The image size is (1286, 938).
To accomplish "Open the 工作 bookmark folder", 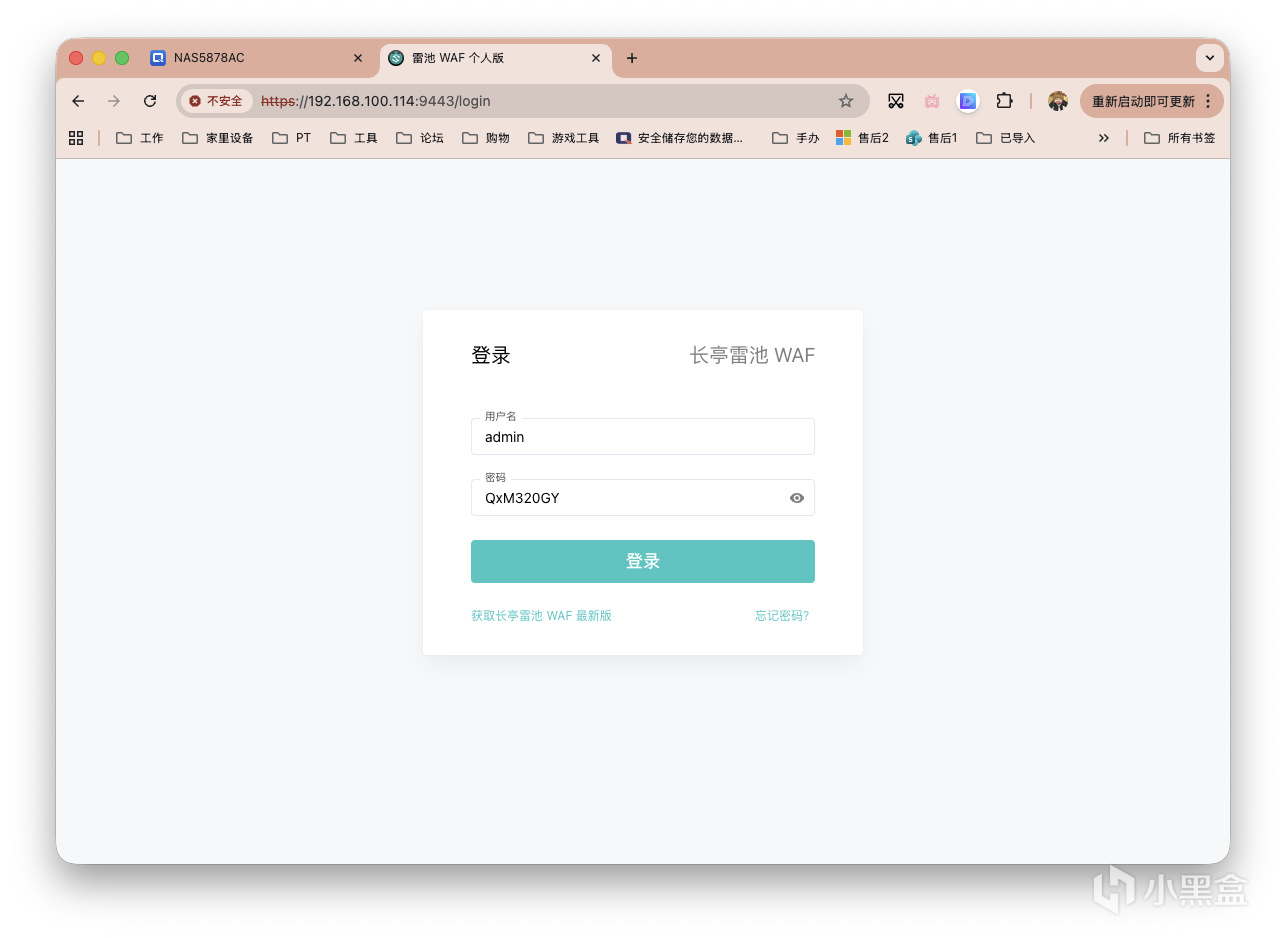I will click(x=140, y=138).
